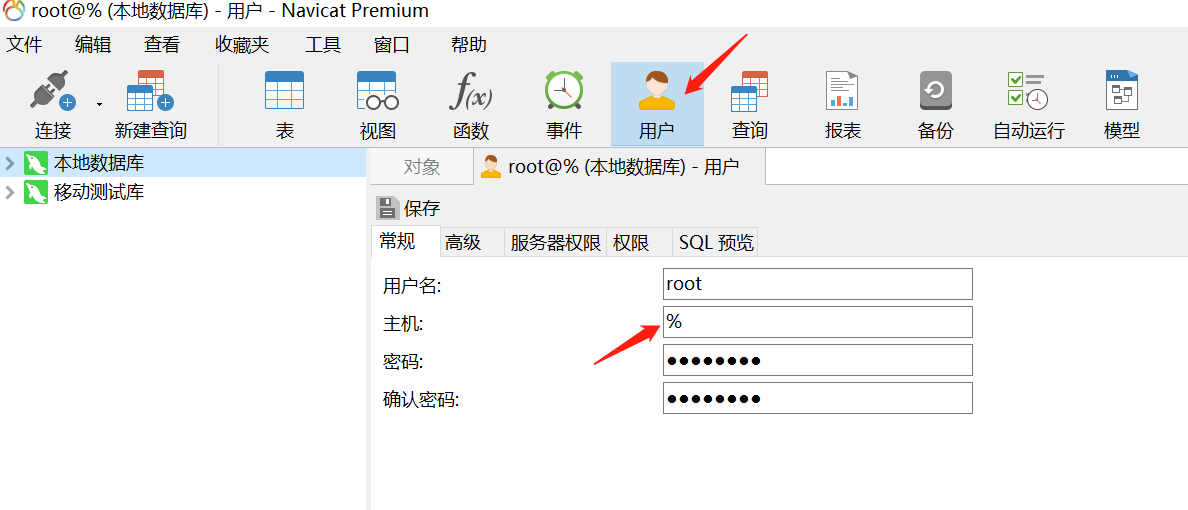The height and width of the screenshot is (510, 1188).
Task: Open the 编辑 menu
Action: coord(93,45)
